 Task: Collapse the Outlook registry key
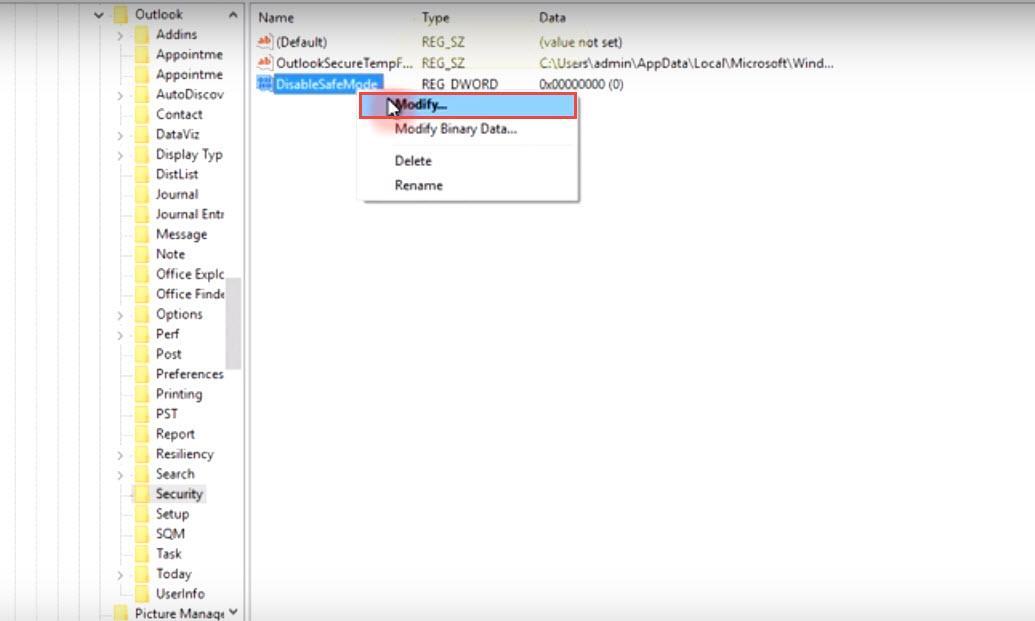pos(99,15)
